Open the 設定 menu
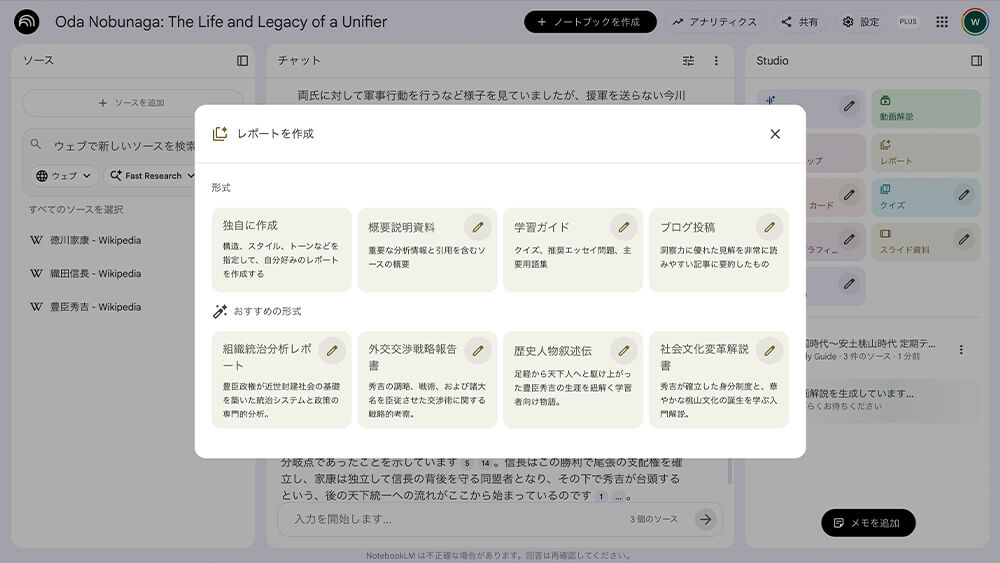 [860, 22]
